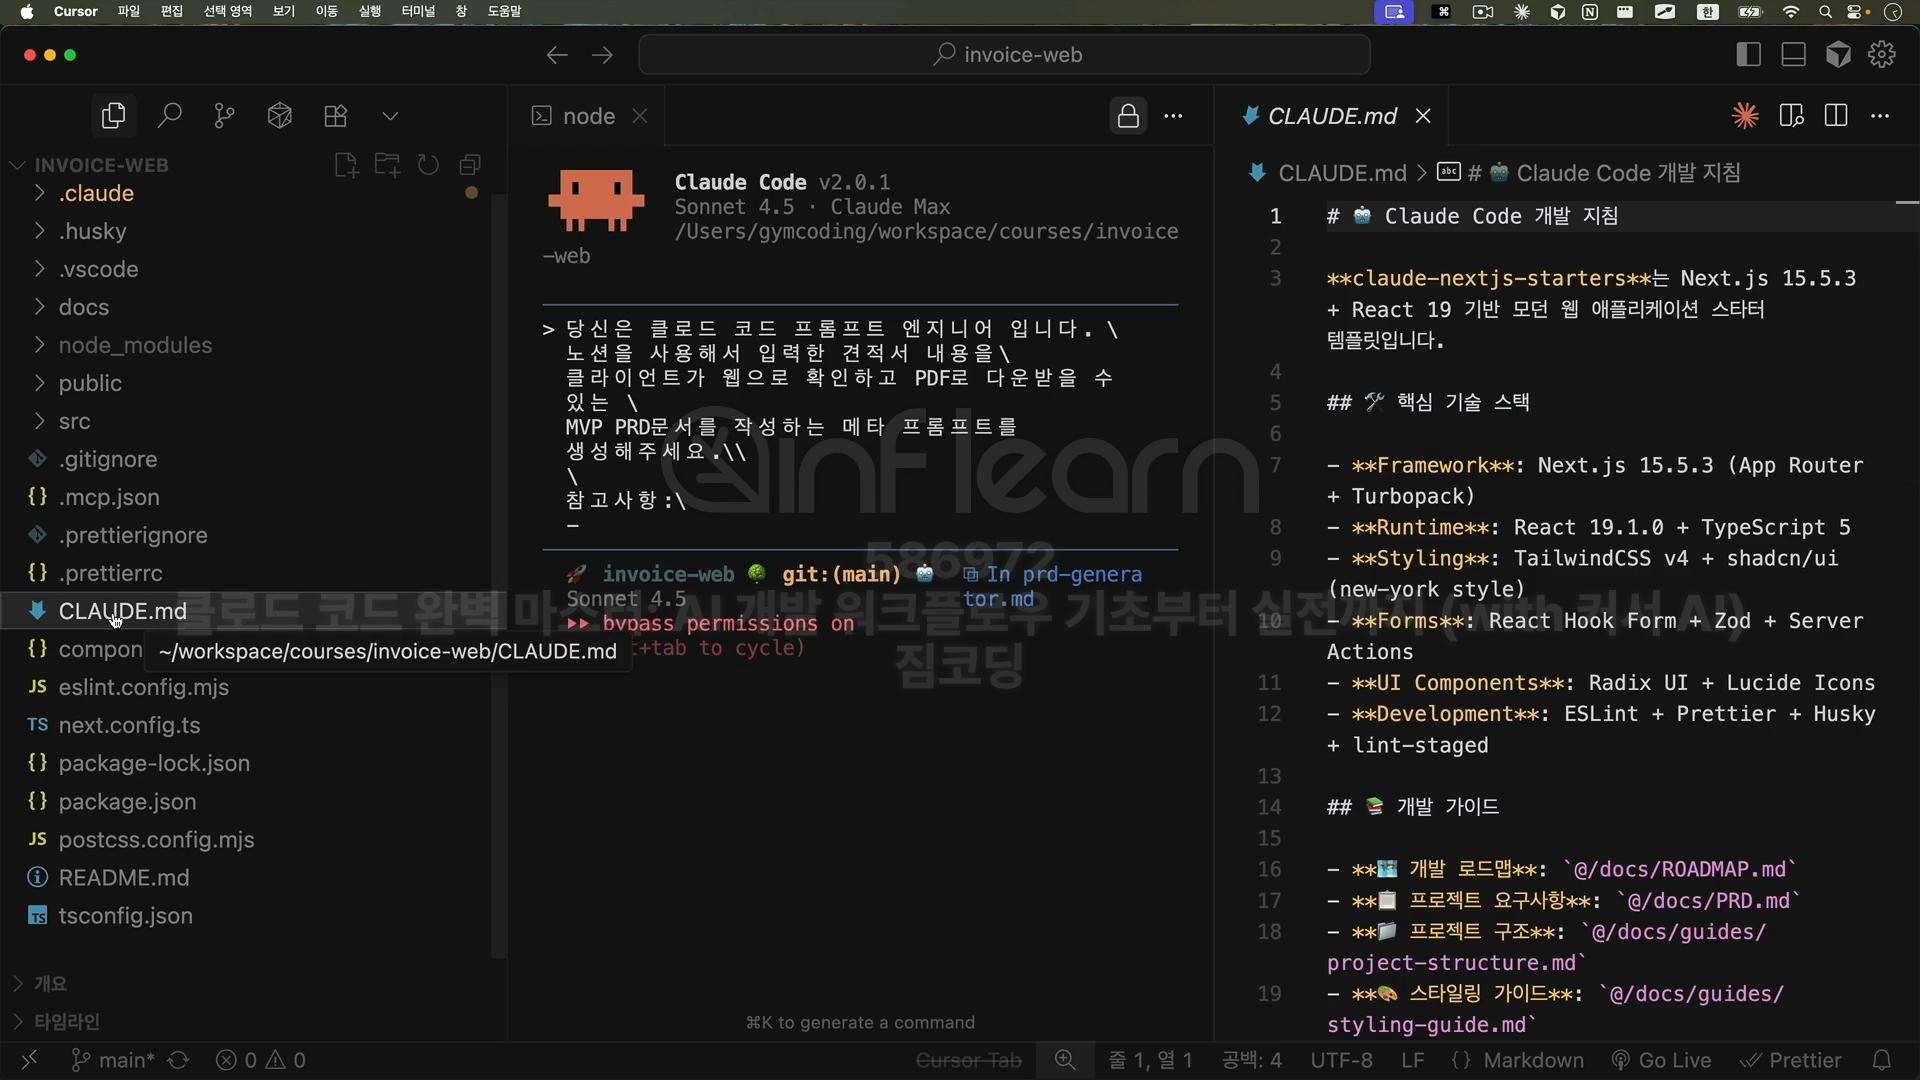Click the New File icon in explorer header
Image resolution: width=1920 pixels, height=1080 pixels.
click(346, 165)
